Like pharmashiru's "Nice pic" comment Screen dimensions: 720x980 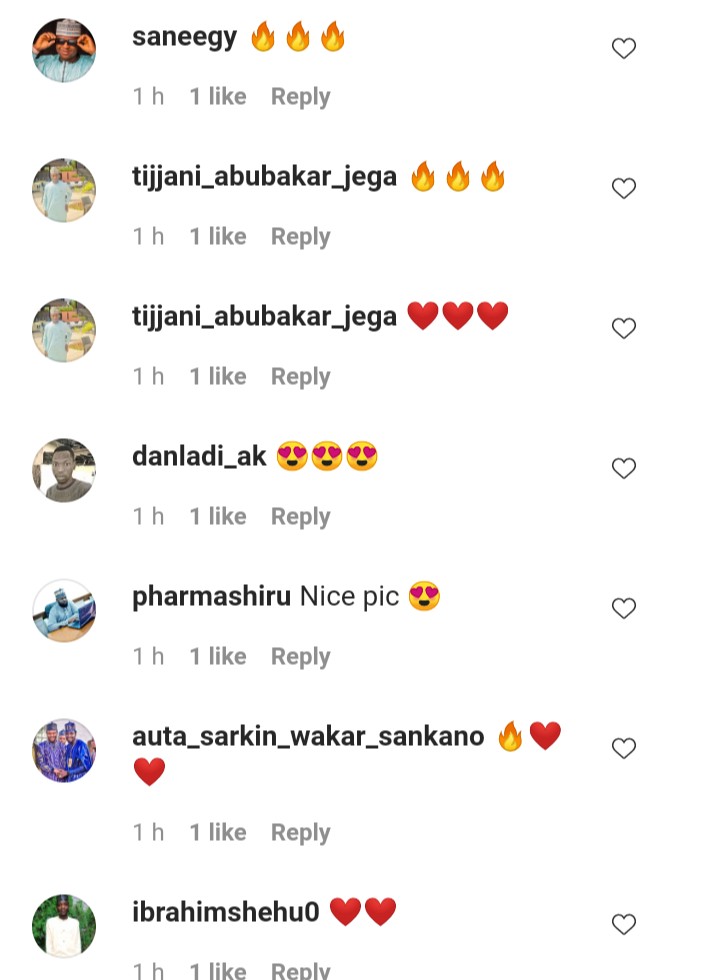pos(624,608)
